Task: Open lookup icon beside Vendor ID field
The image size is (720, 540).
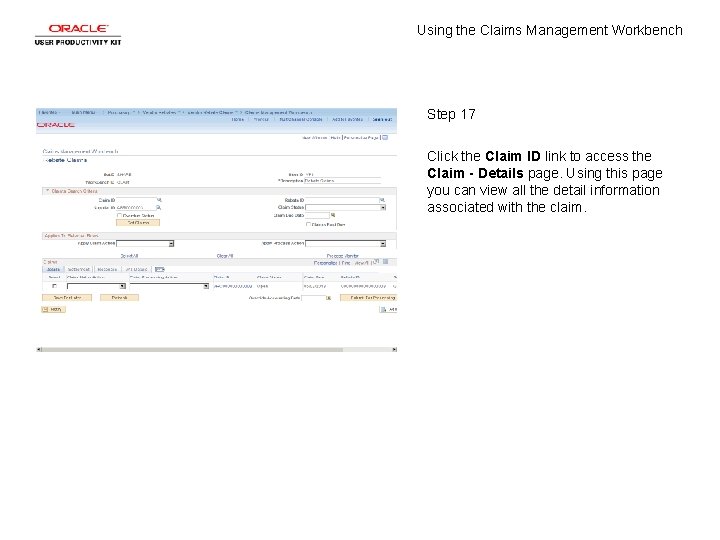Action: 159,208
